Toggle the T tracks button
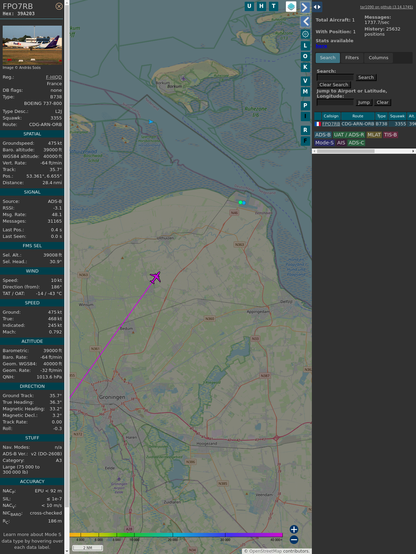416x554 pixels. coord(274,6)
